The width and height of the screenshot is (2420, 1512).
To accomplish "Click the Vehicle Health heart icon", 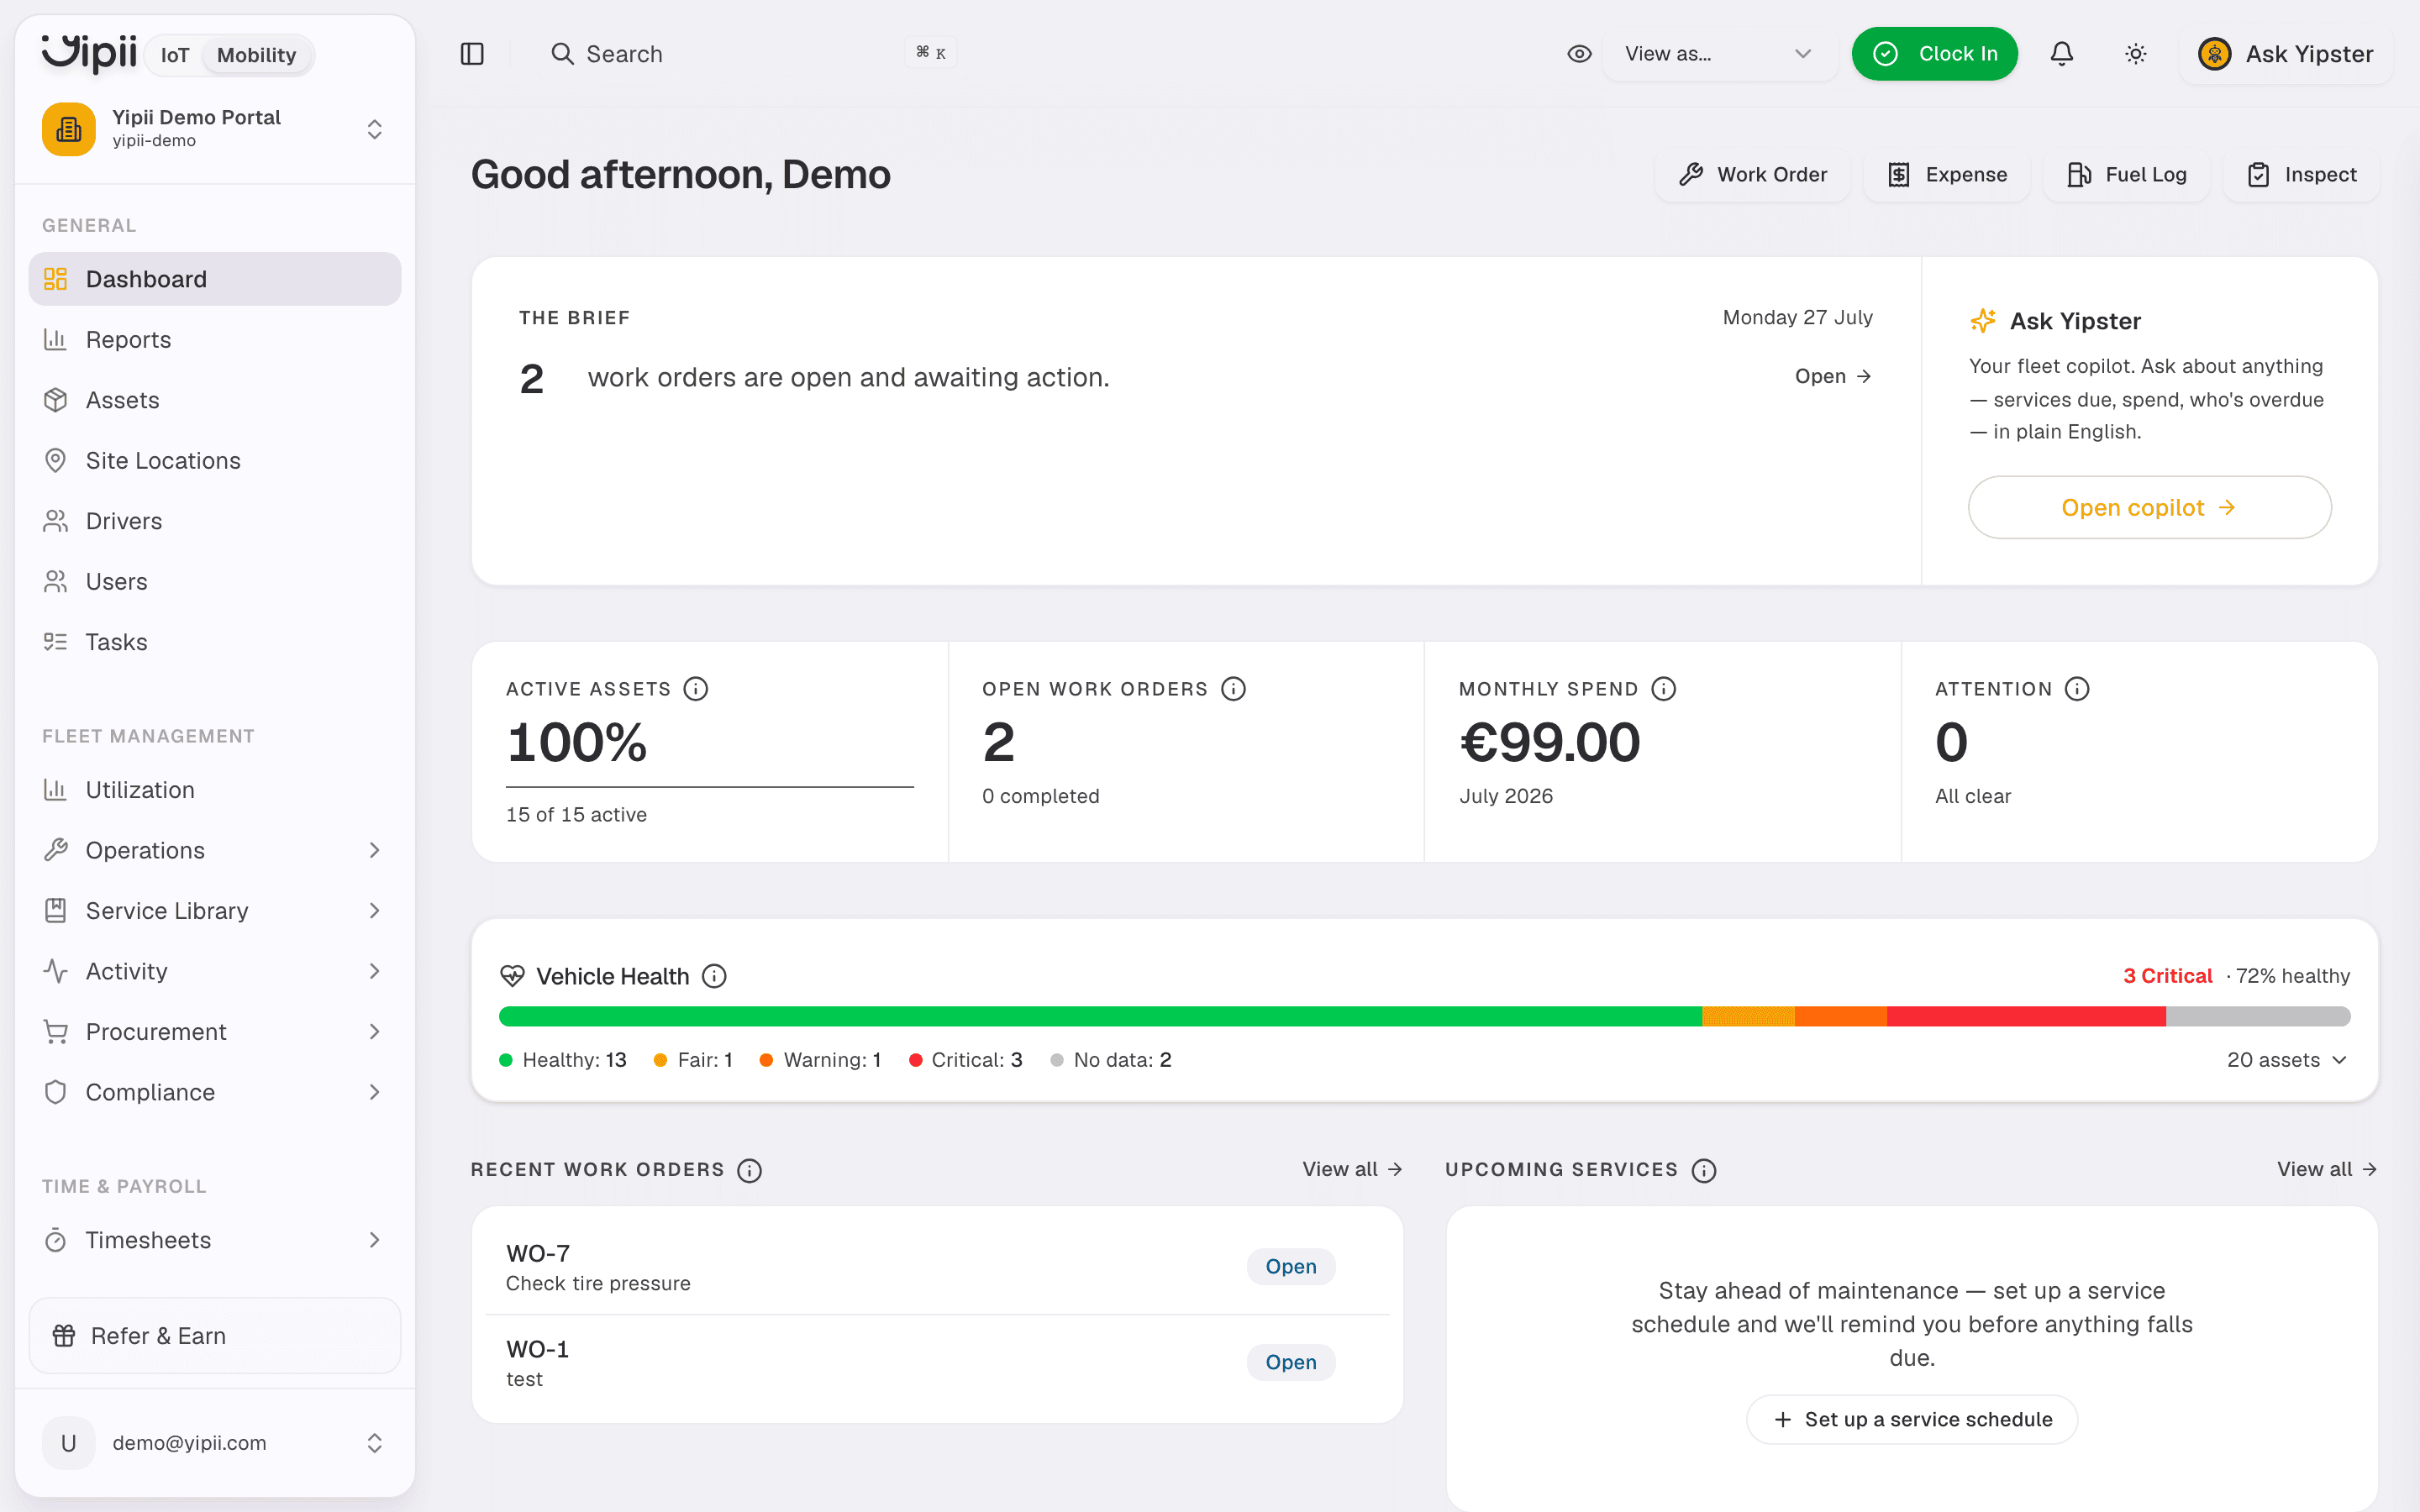I will click(513, 976).
